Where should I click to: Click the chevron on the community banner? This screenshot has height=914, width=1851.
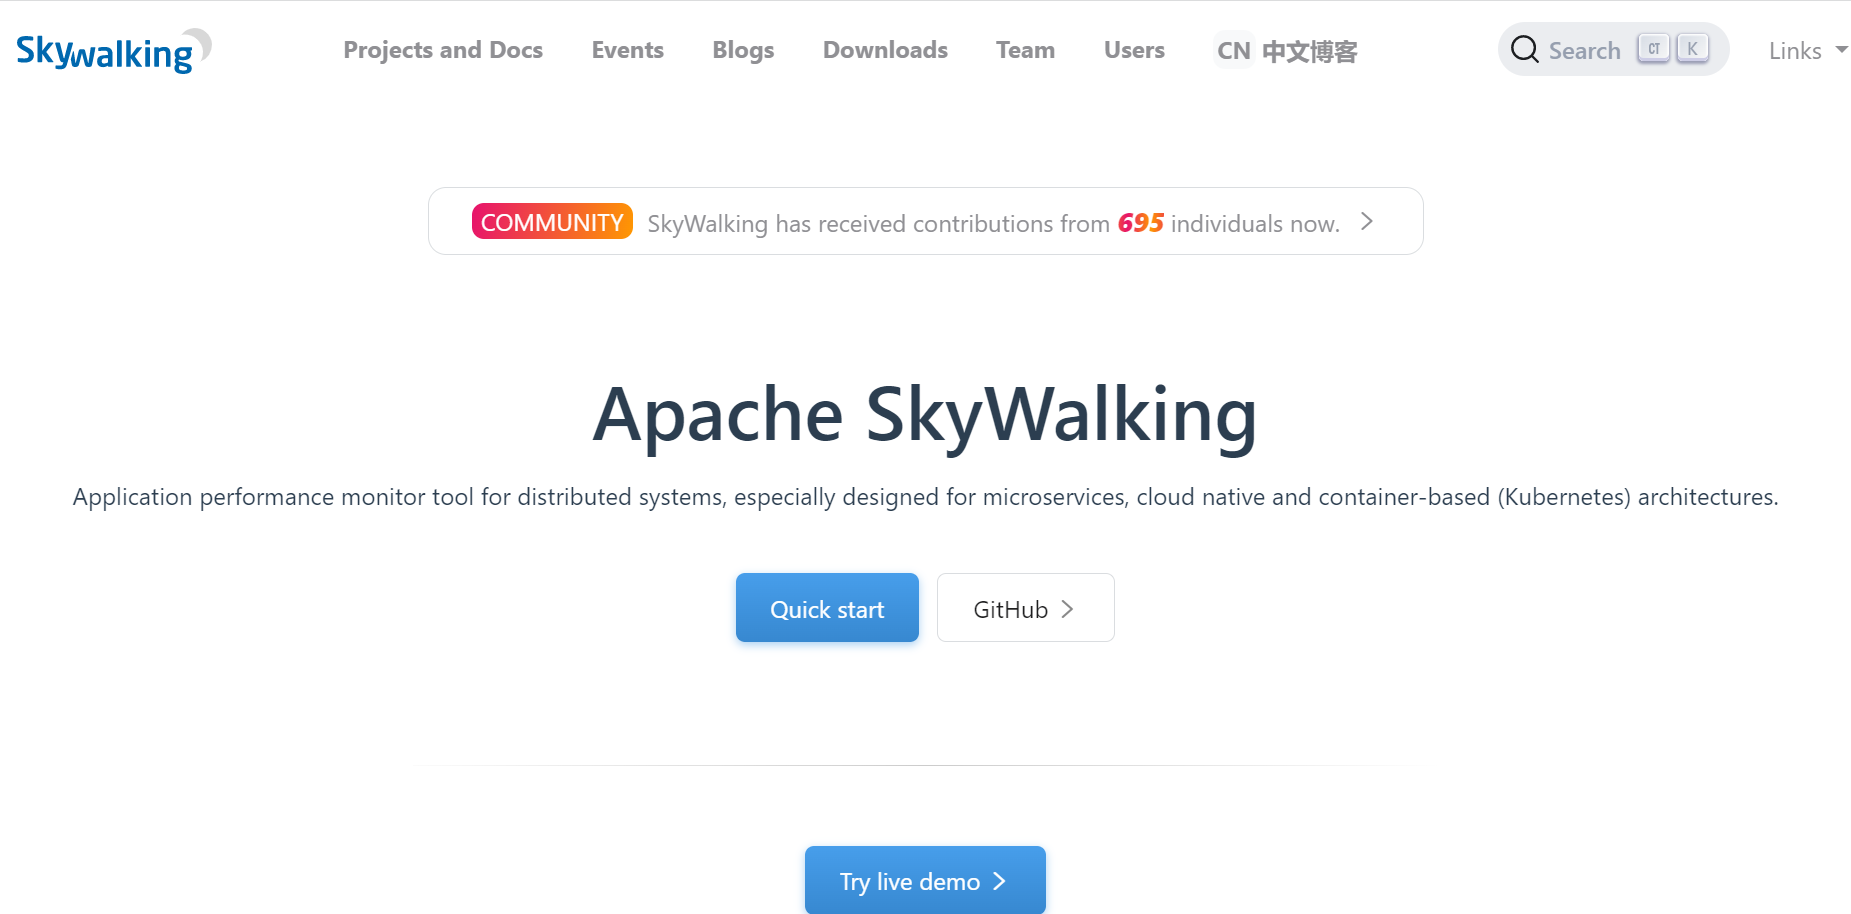(x=1367, y=221)
